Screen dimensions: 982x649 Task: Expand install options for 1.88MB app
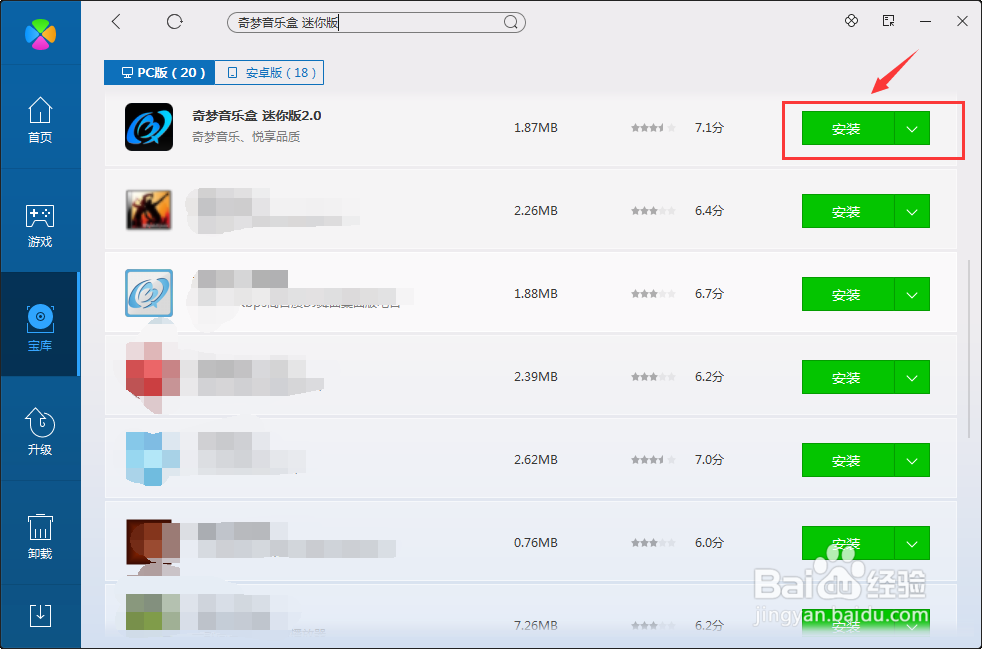click(912, 294)
